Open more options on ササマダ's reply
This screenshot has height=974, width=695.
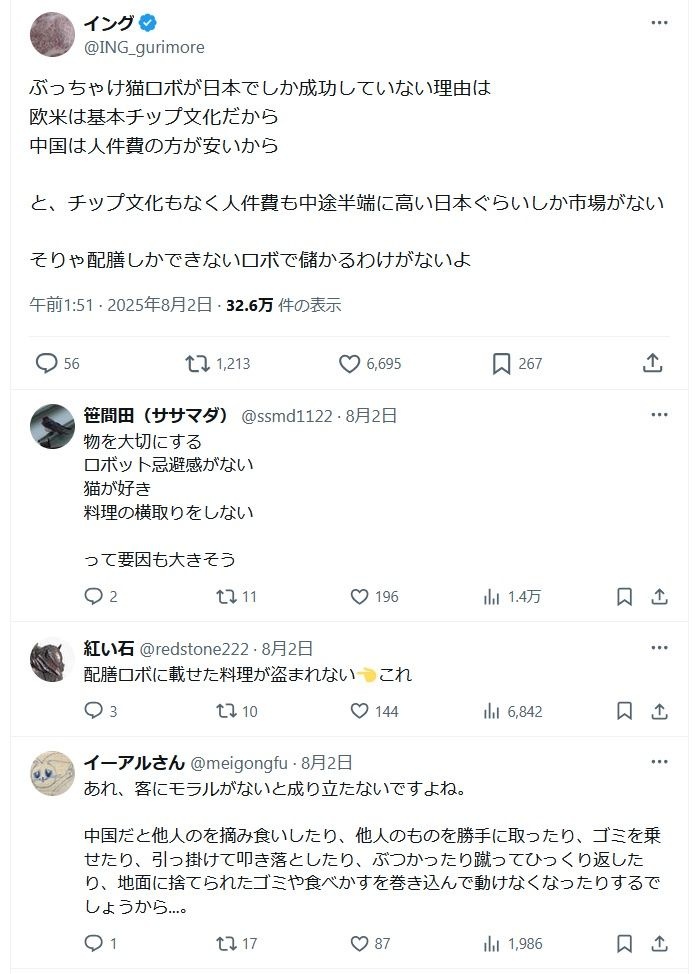click(x=659, y=415)
